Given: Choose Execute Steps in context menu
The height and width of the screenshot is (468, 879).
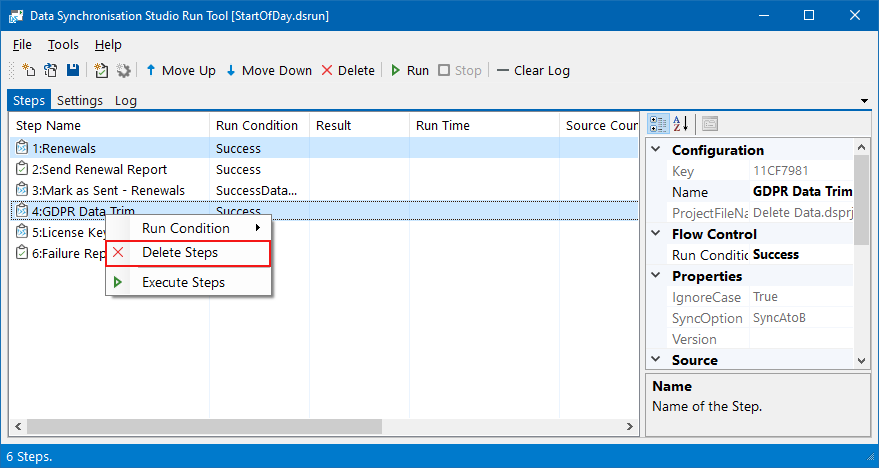Looking at the screenshot, I should click(188, 282).
